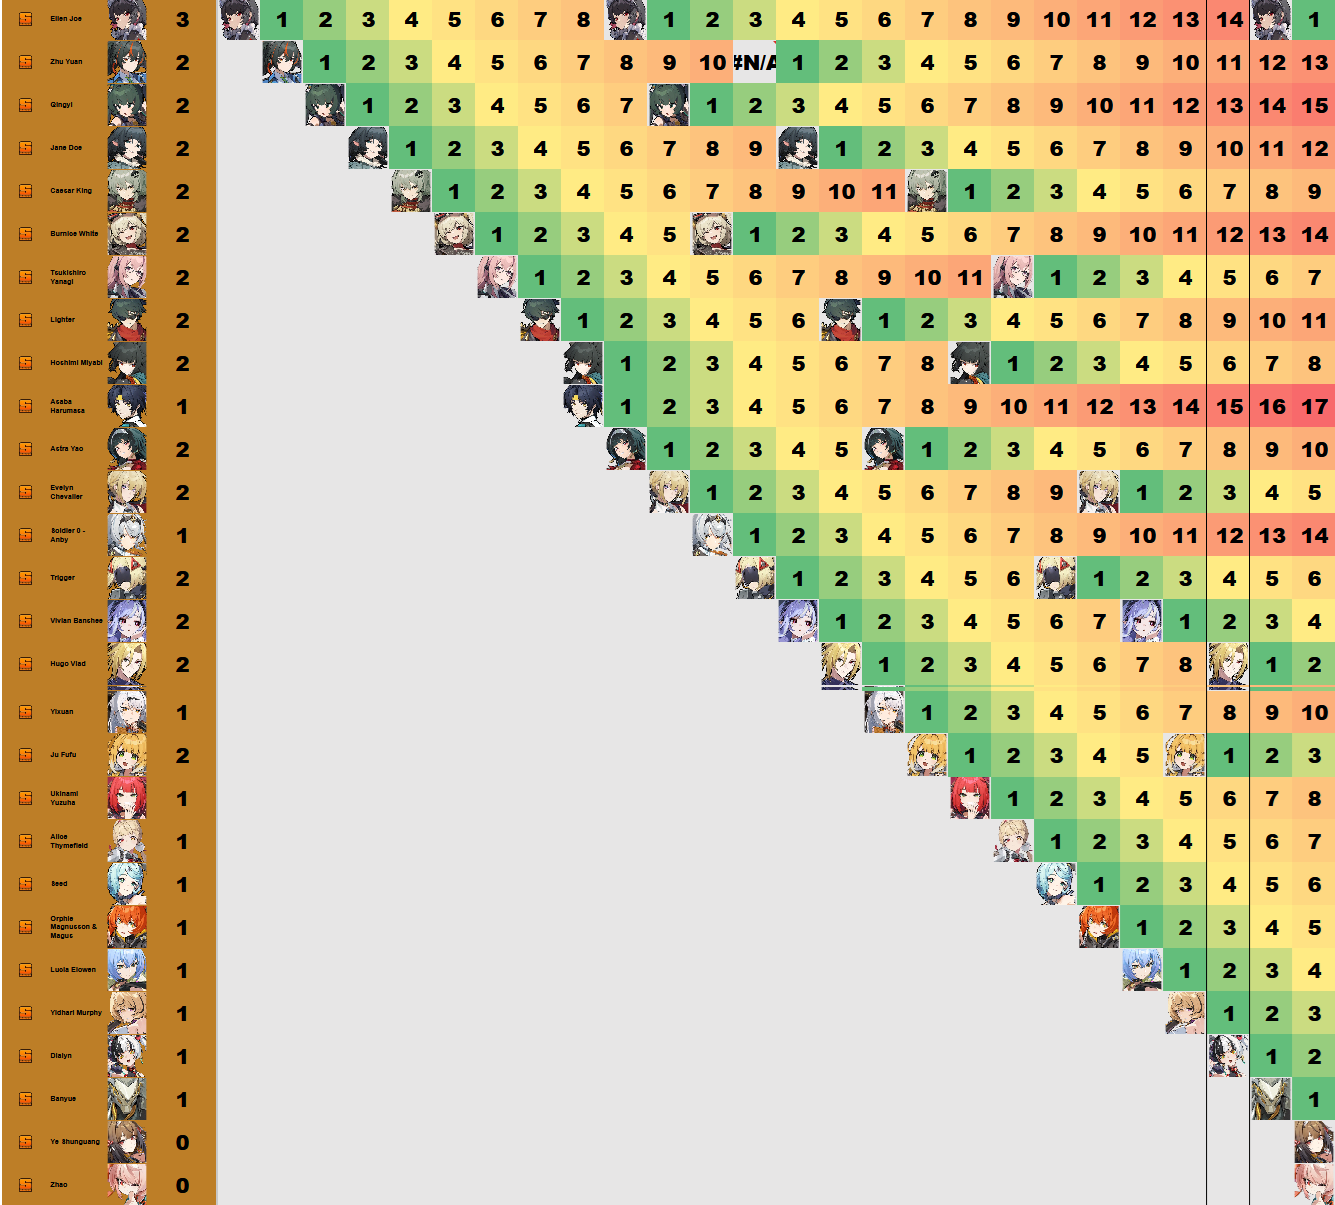Select the "Ellen Joe" name label
1335x1205 pixels.
66,19
